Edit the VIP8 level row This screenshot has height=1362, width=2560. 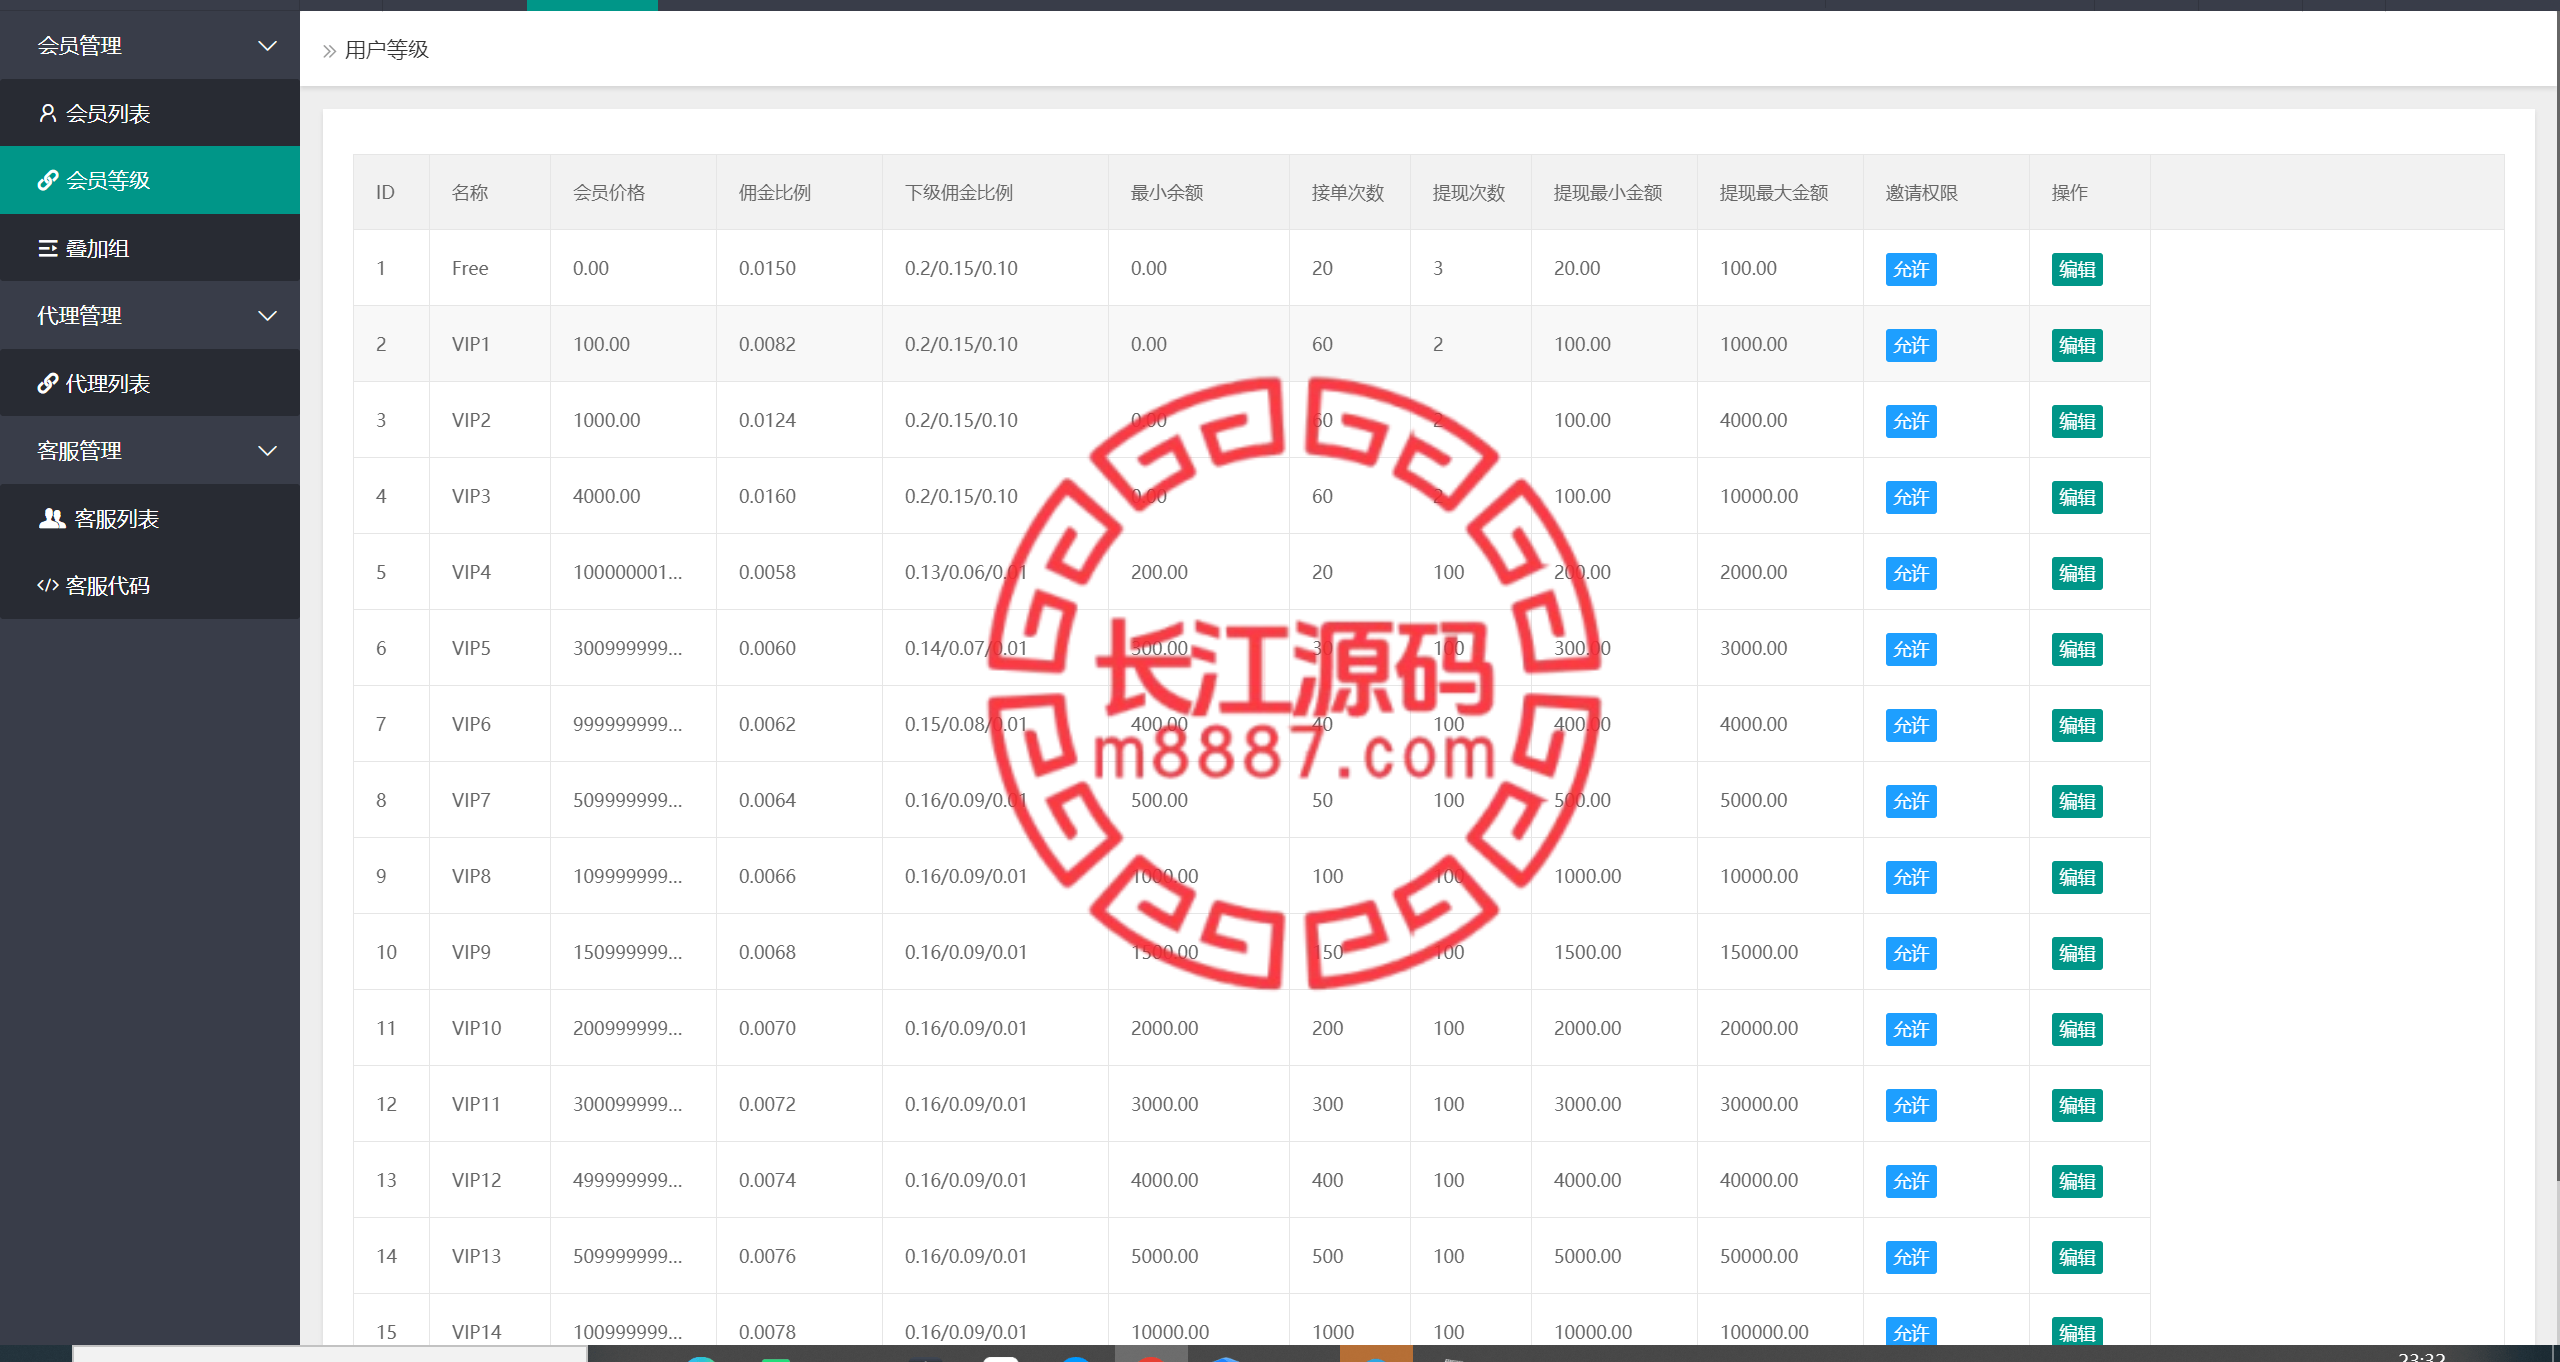(x=2077, y=877)
